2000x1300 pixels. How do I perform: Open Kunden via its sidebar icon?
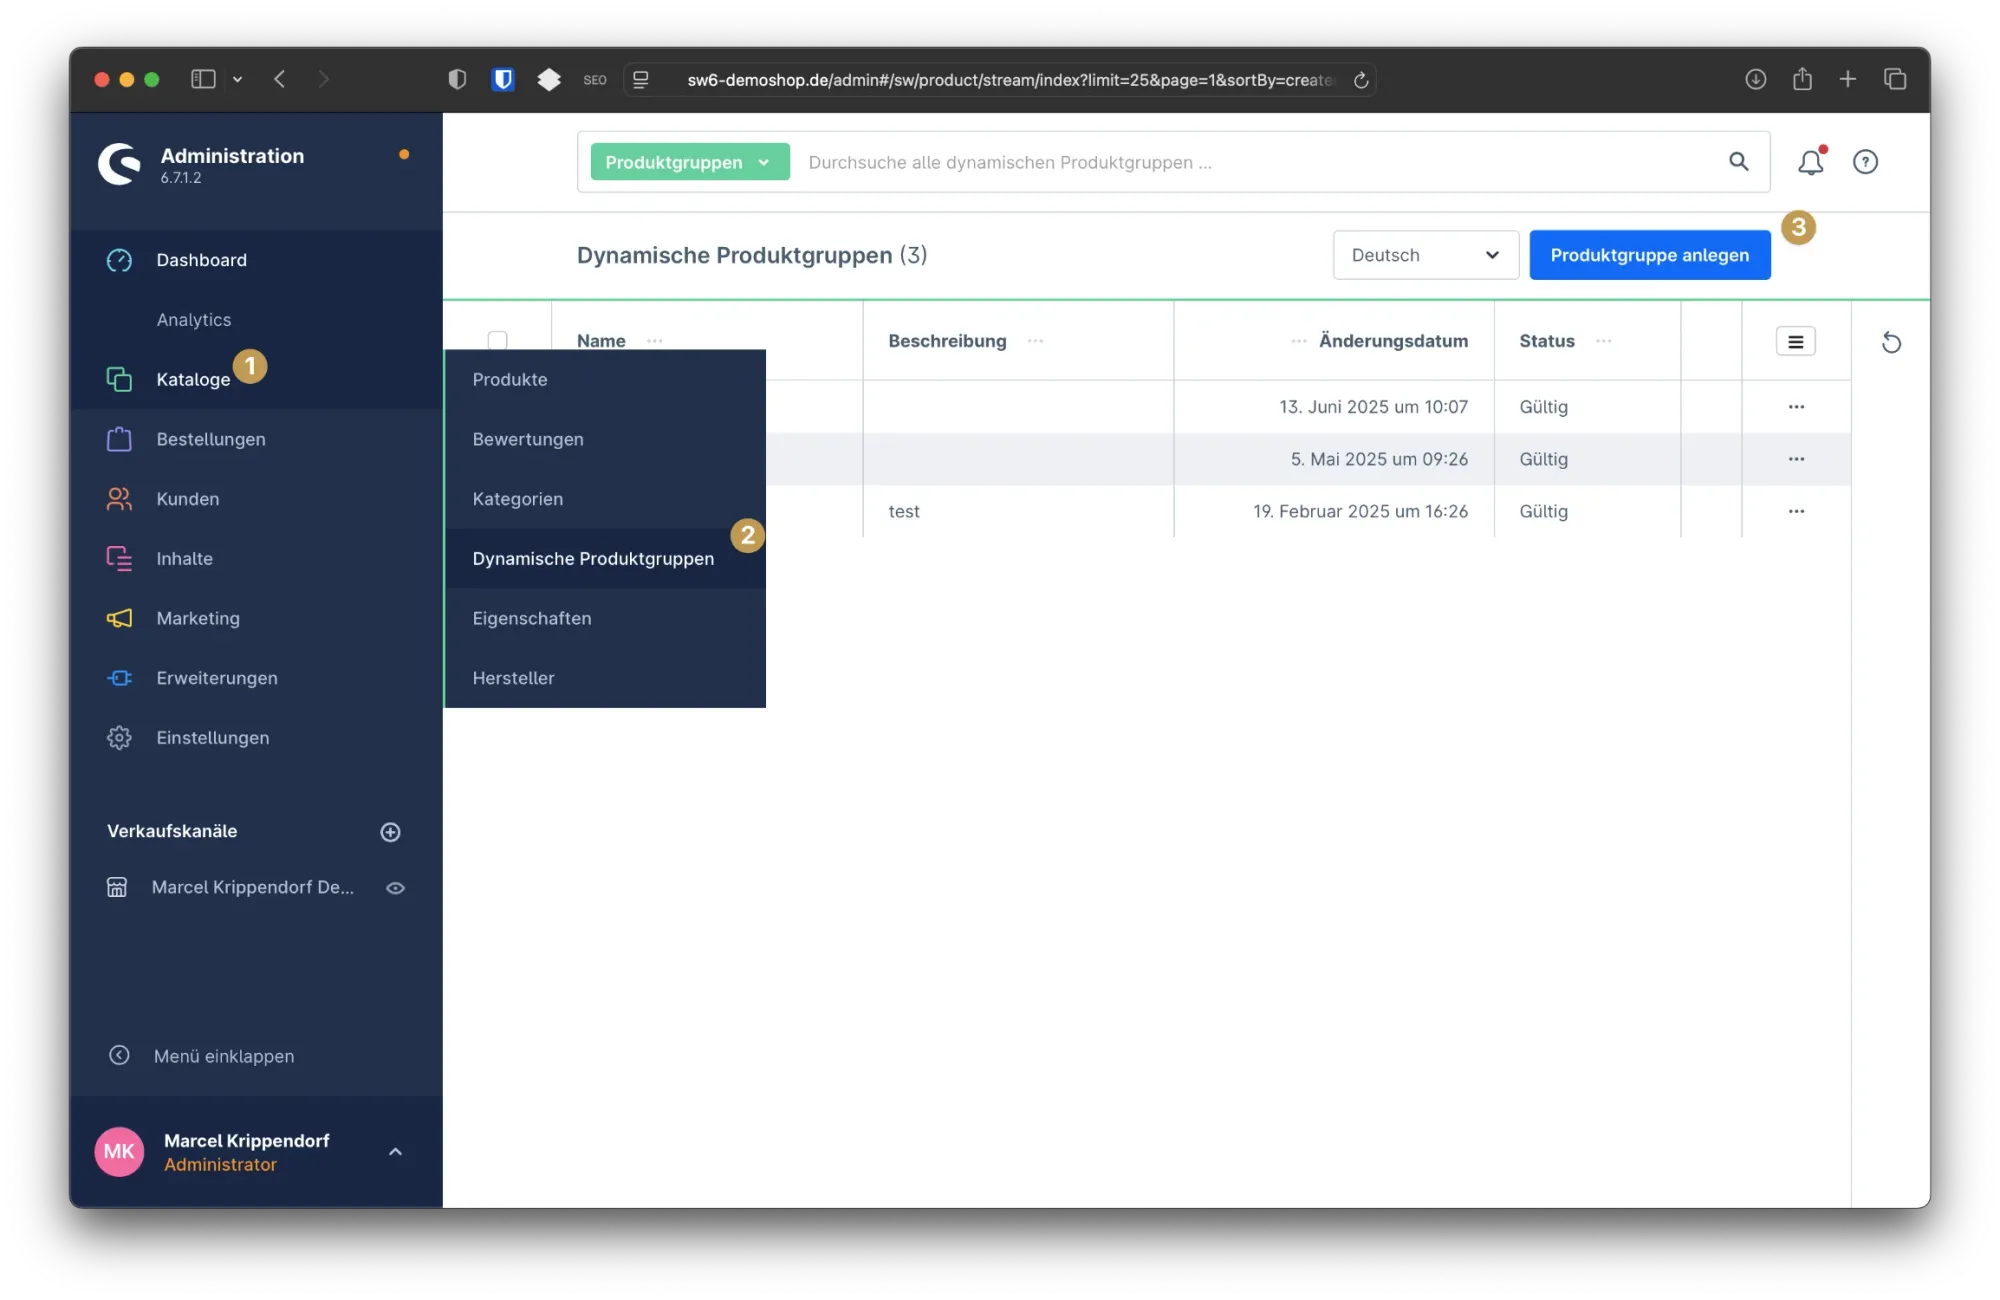[119, 498]
